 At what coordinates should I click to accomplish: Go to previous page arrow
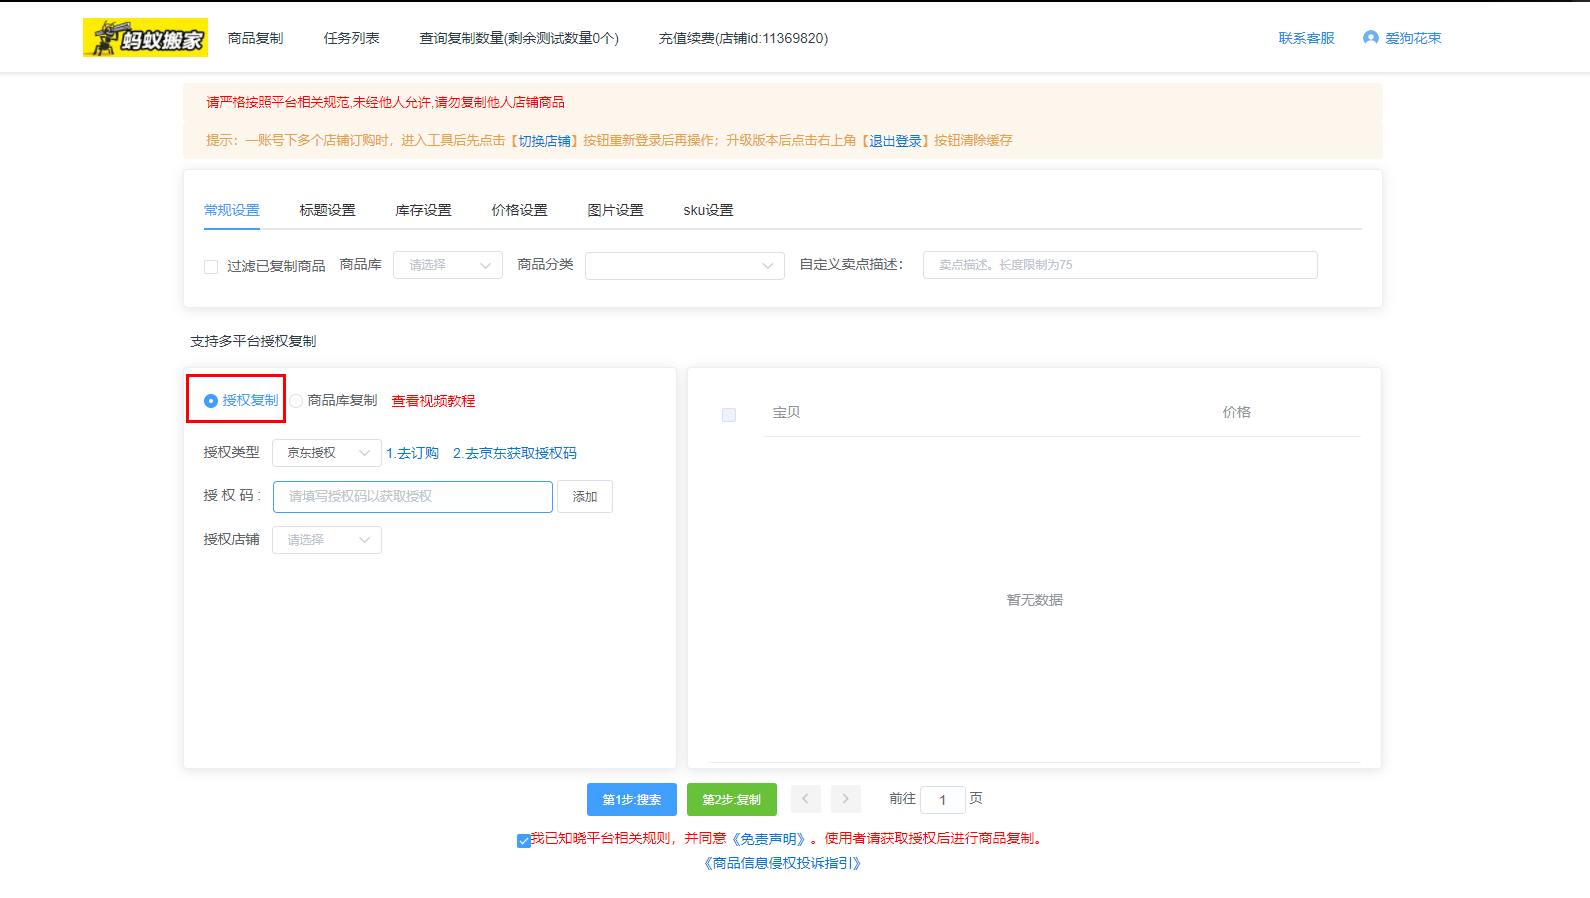pos(805,799)
